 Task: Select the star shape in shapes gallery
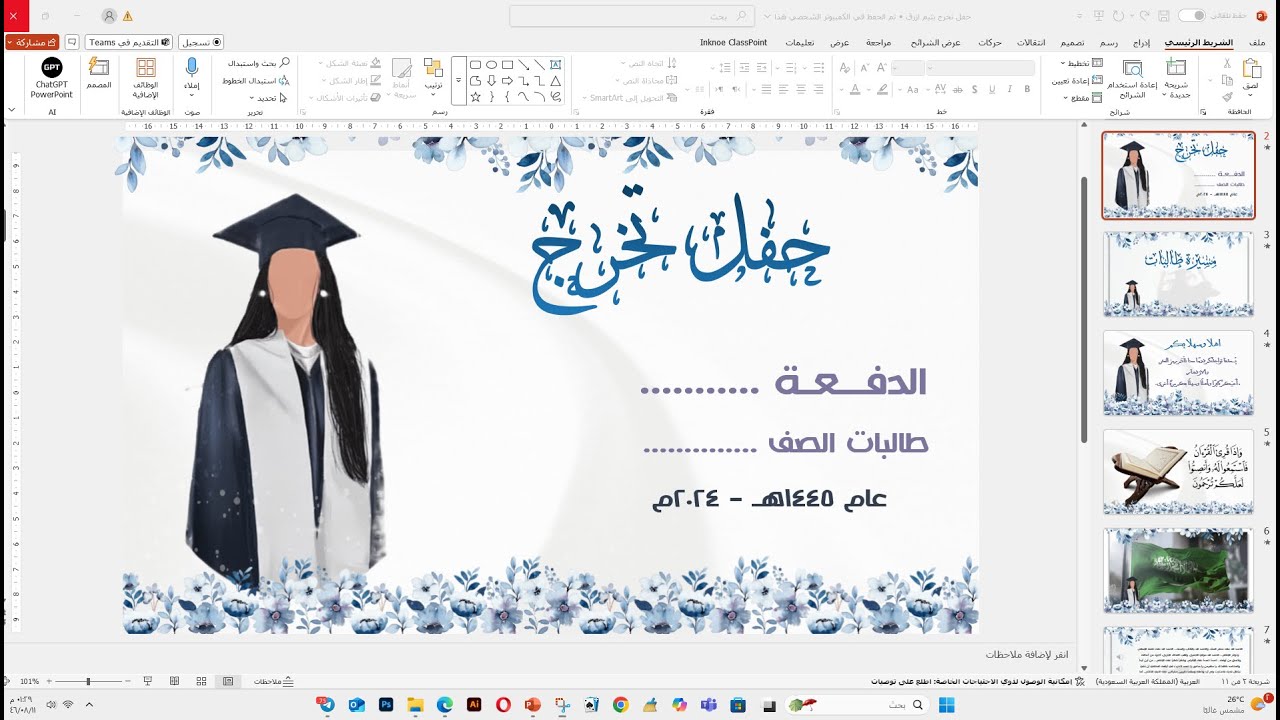[x=475, y=97]
